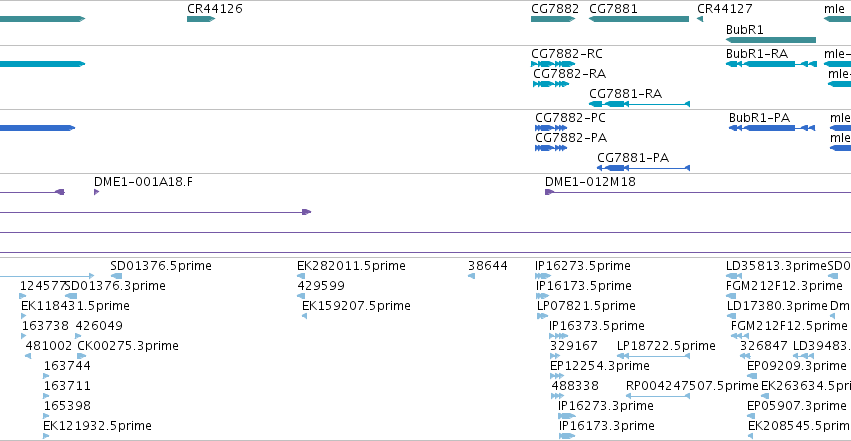Click the DME1-001A18.F clone end

(97, 192)
